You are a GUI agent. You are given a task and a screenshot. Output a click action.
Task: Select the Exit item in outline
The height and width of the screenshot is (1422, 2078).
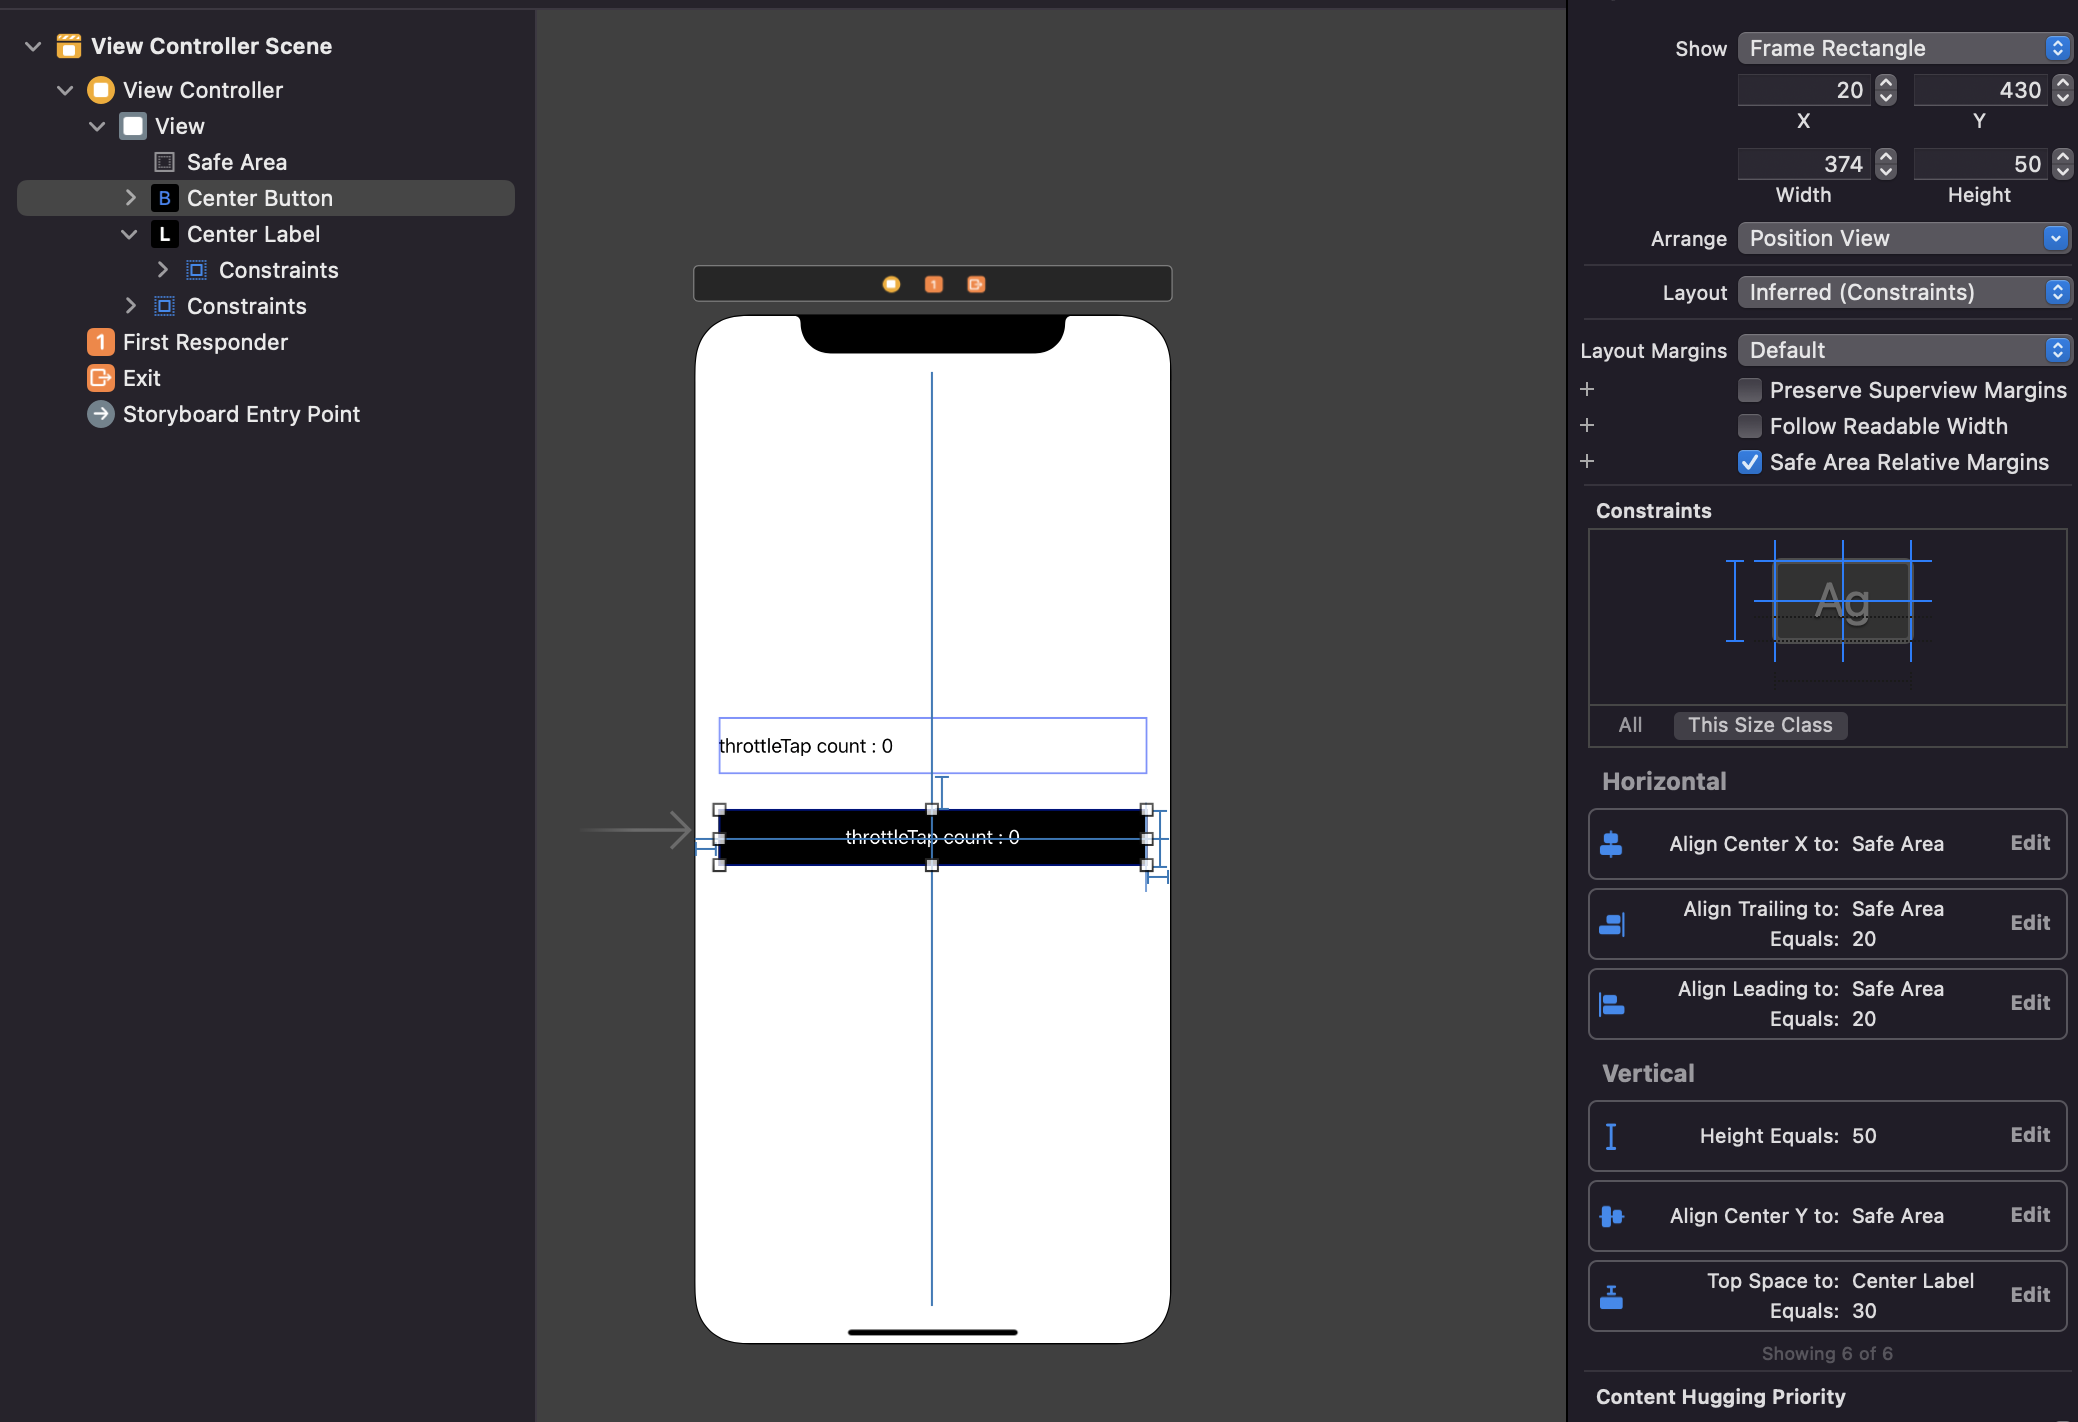(141, 378)
